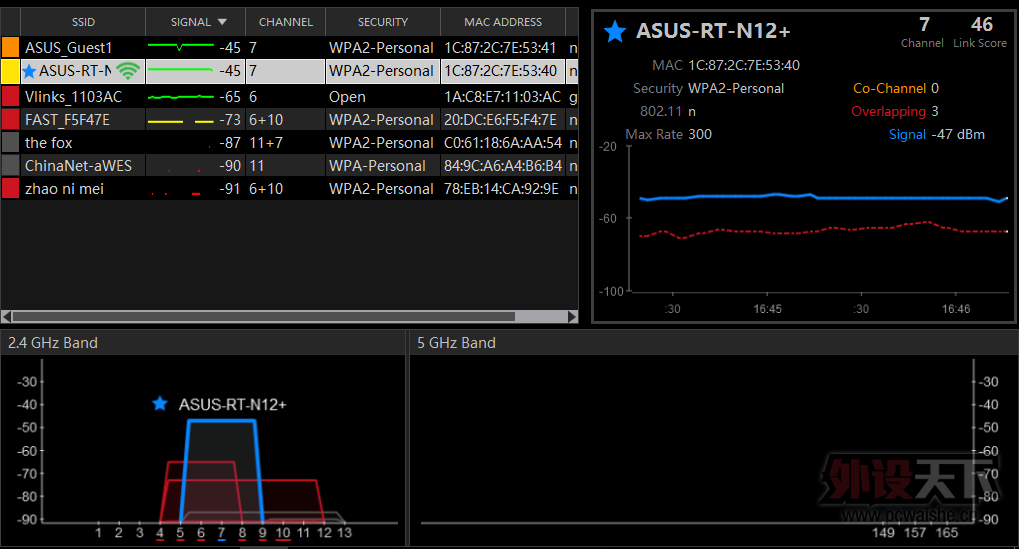
Task: Sort by the SIGNAL column header
Action: pos(196,22)
